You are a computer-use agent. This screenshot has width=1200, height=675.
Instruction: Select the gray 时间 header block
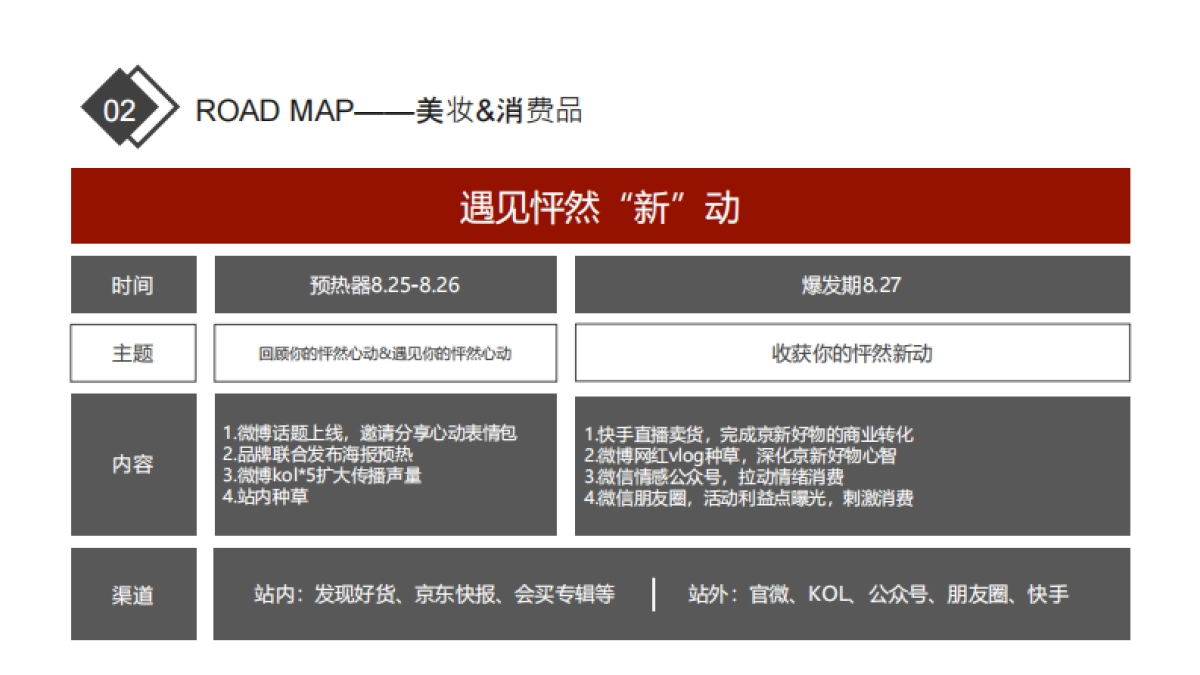(133, 285)
